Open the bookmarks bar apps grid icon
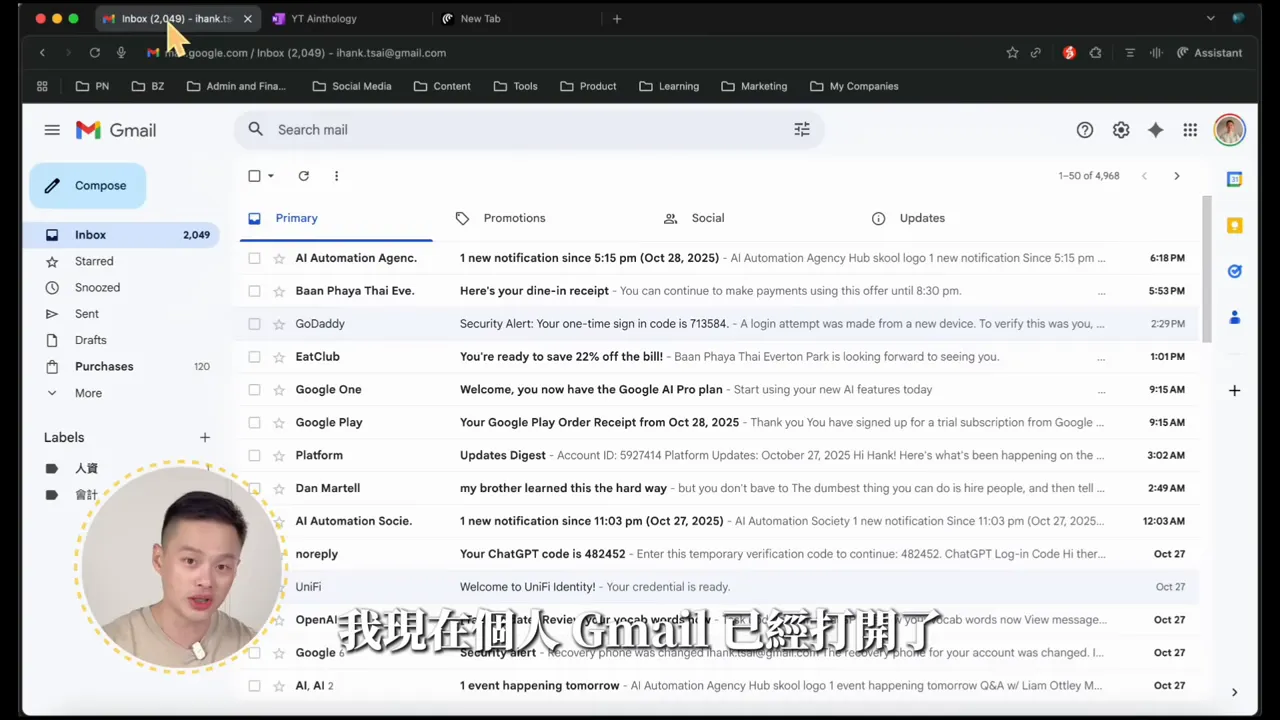The image size is (1280, 720). pos(42,86)
